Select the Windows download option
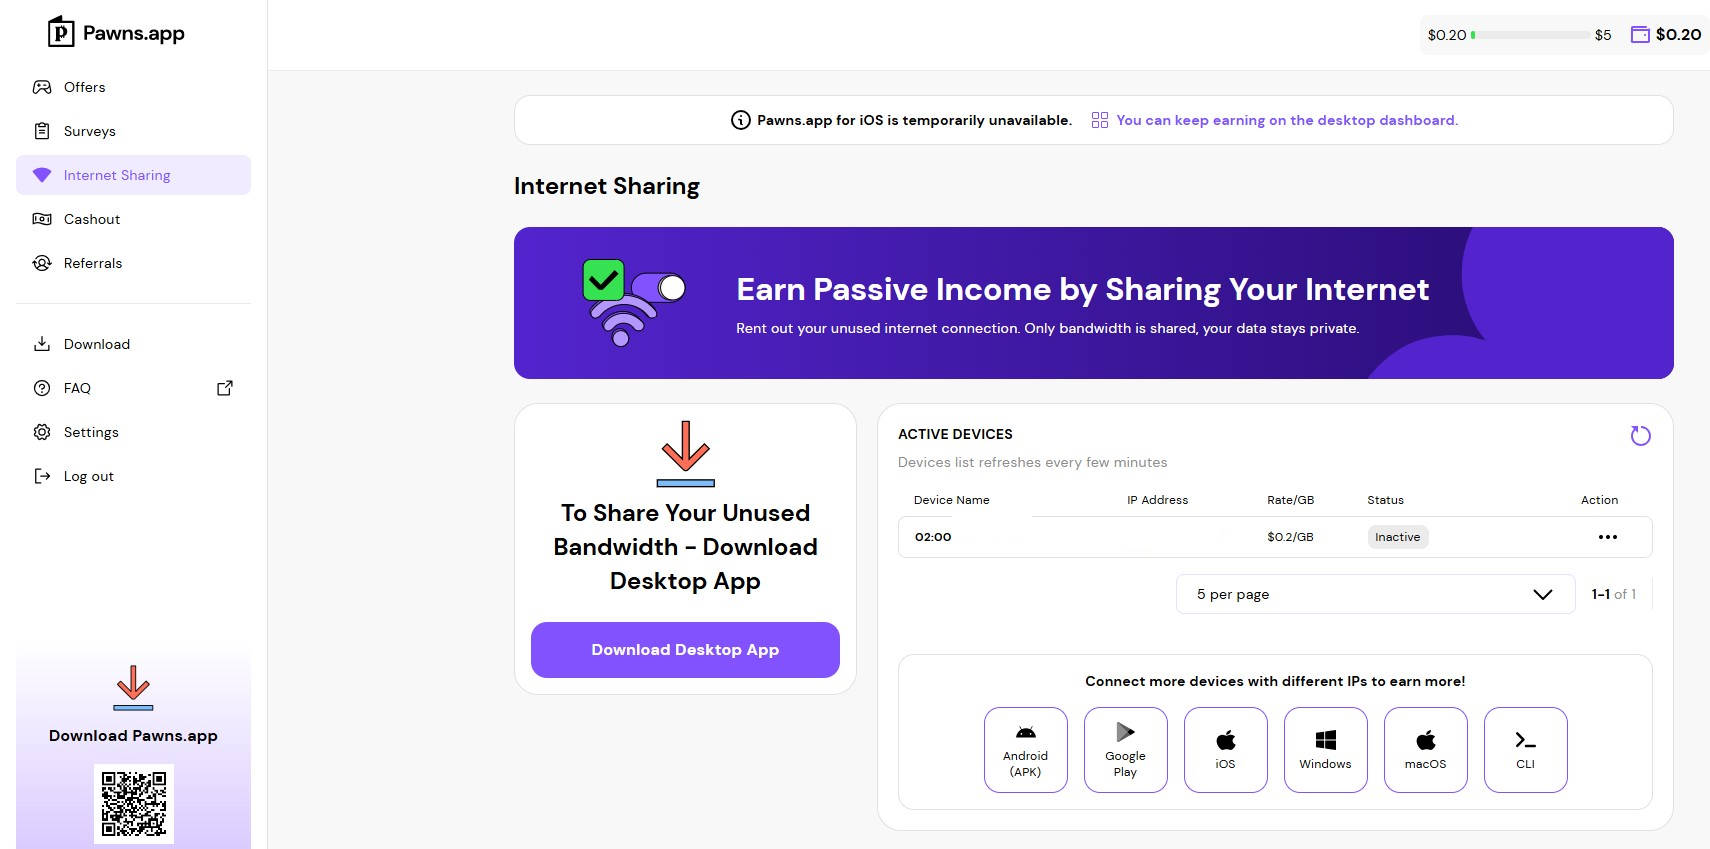Screen dimensions: 1710x849 click(x=1325, y=750)
